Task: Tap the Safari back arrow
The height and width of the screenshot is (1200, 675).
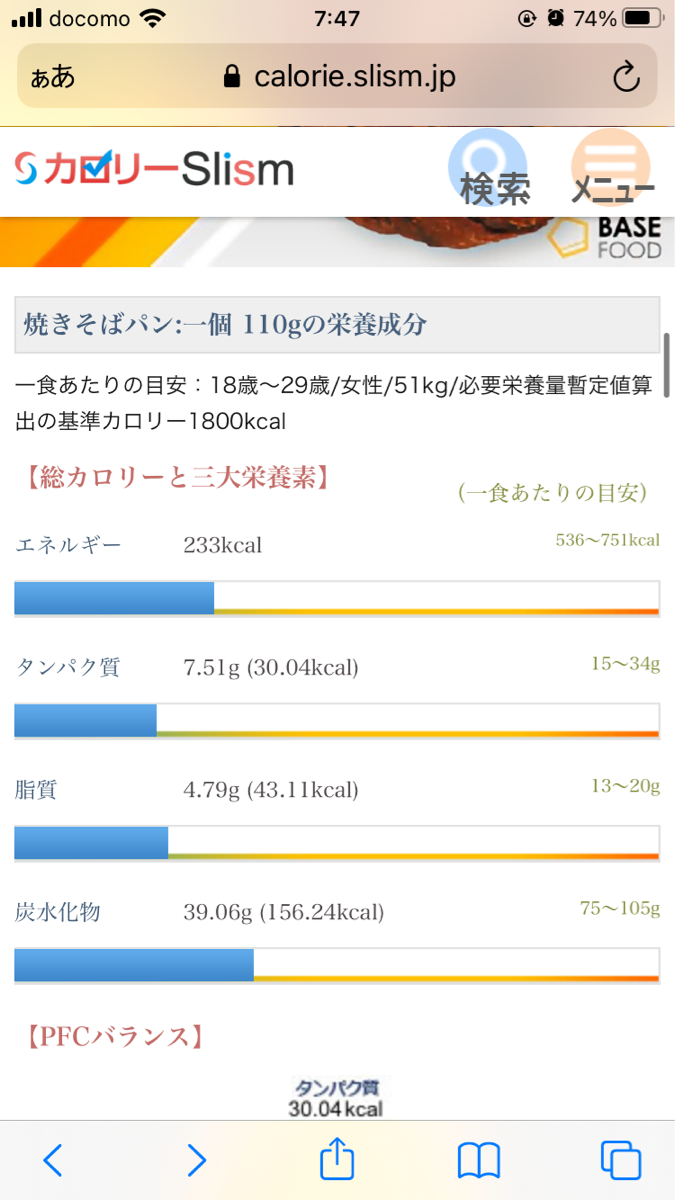Action: click(53, 1160)
